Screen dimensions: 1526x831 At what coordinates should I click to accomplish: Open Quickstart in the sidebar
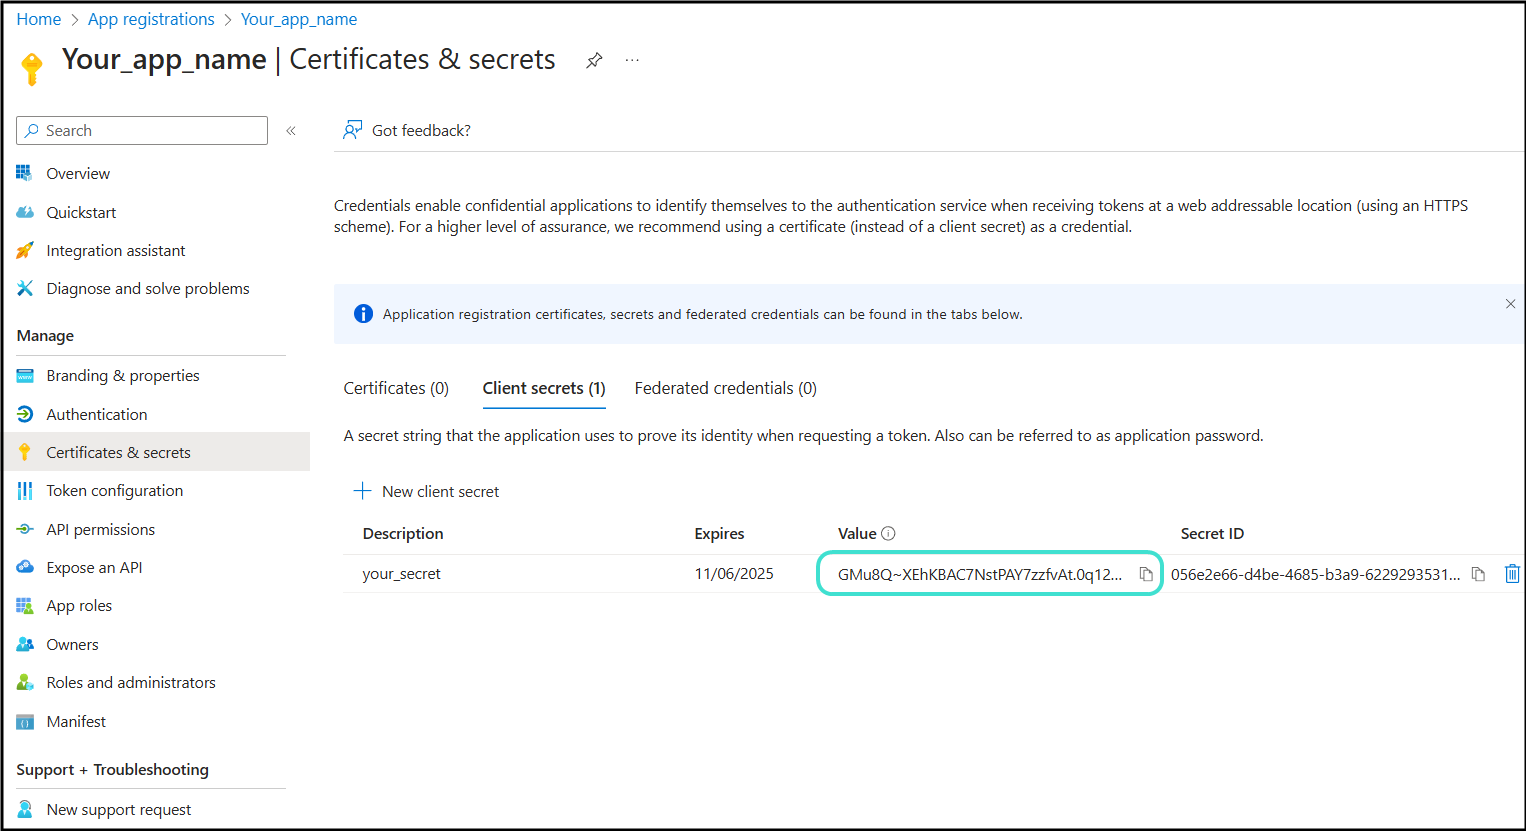[81, 212]
